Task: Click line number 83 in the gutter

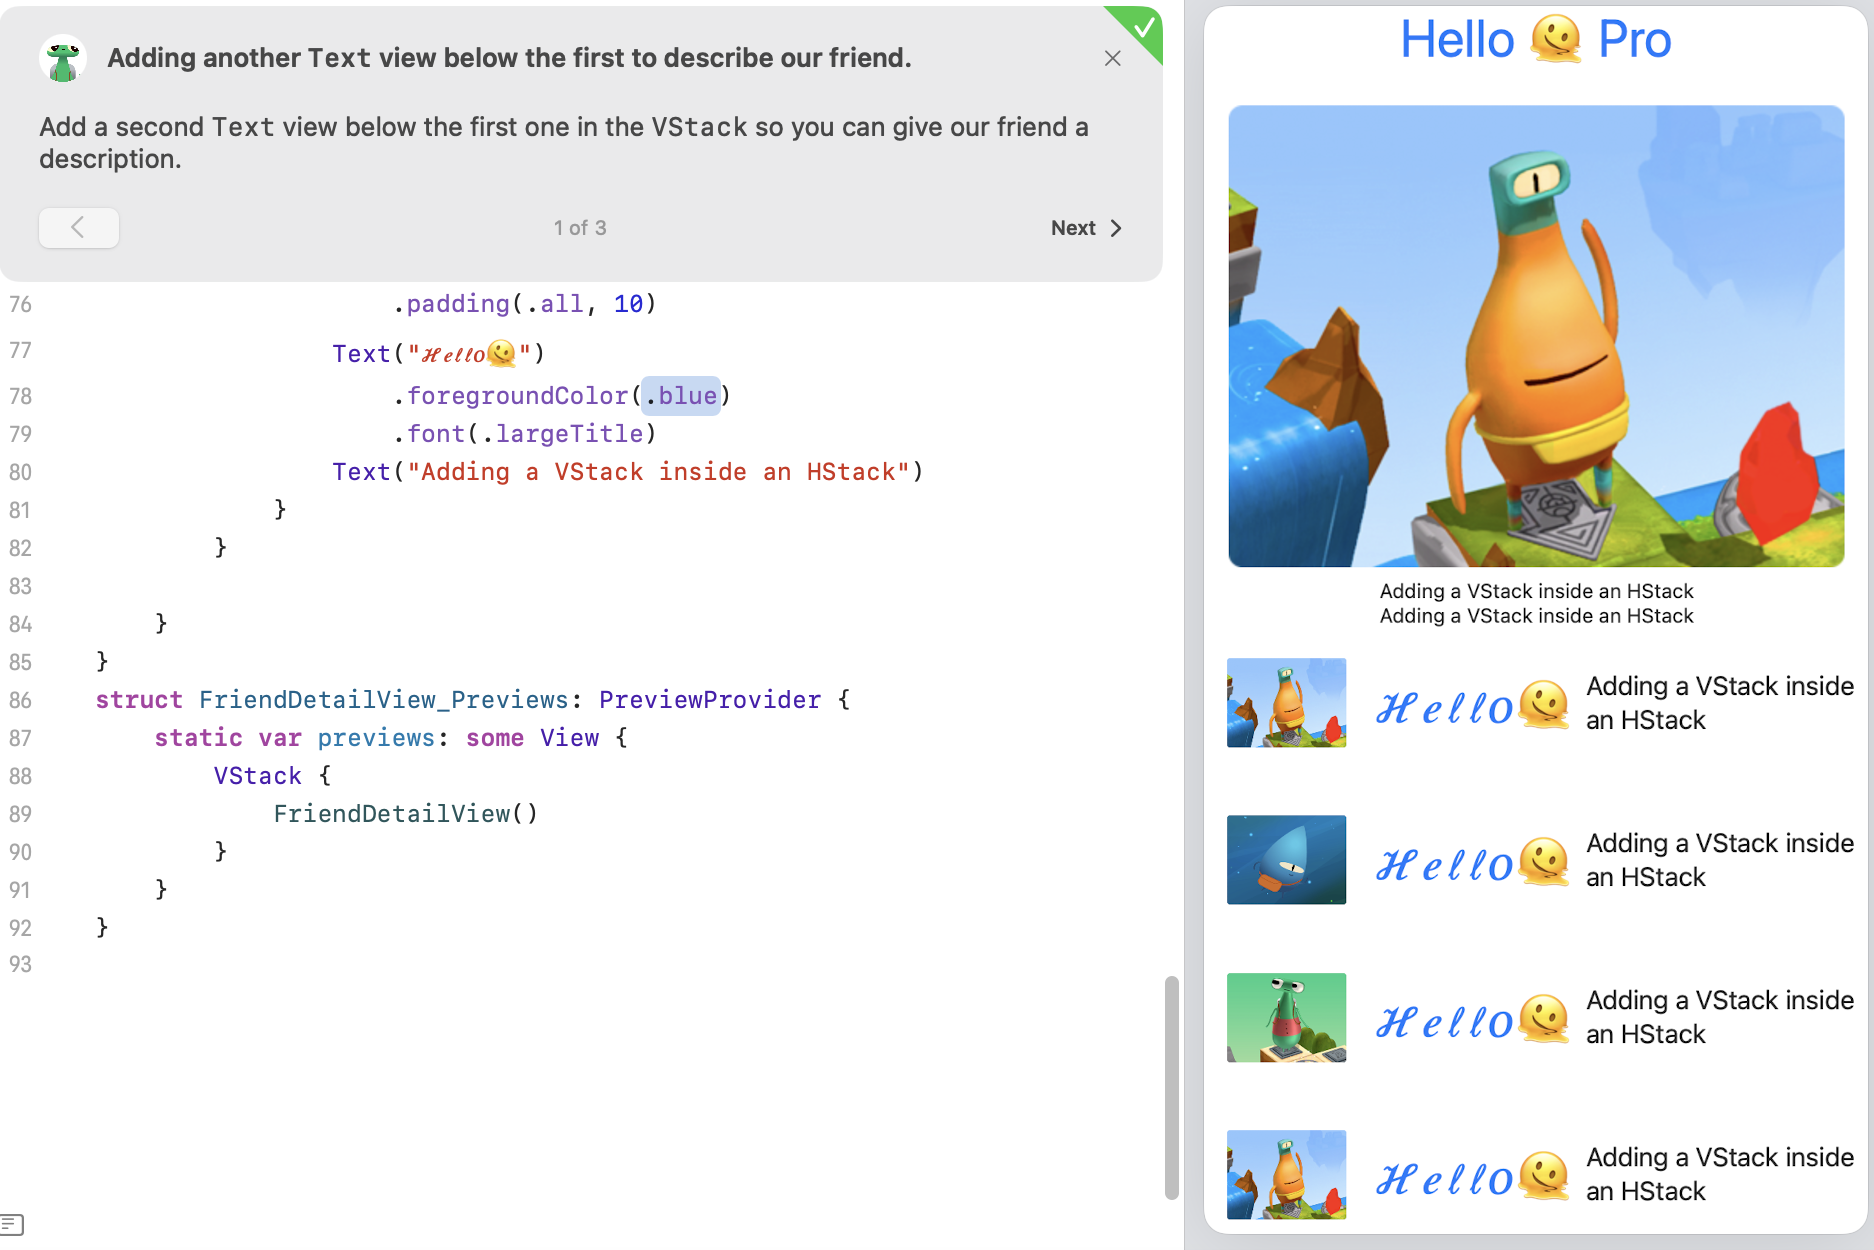Action: [x=20, y=587]
